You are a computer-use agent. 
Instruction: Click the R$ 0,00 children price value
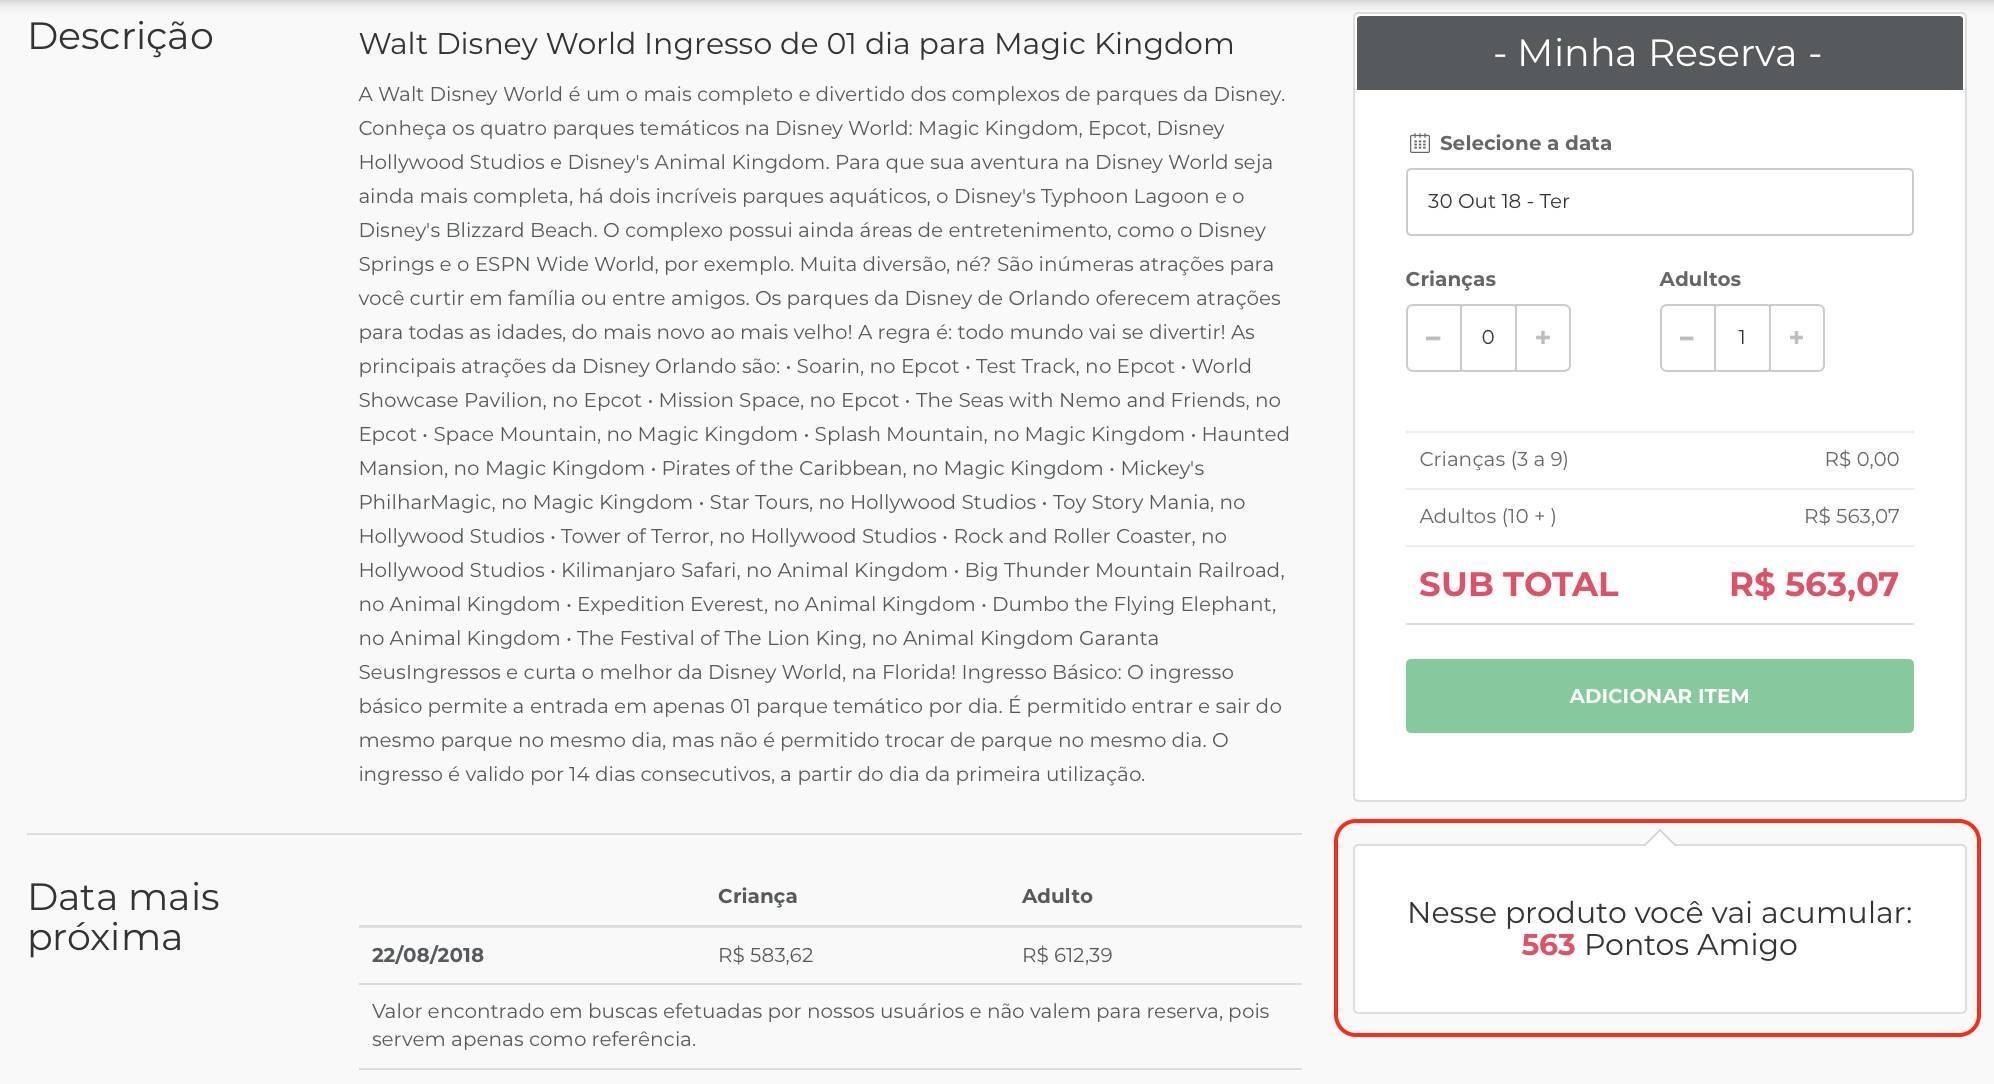(1861, 460)
